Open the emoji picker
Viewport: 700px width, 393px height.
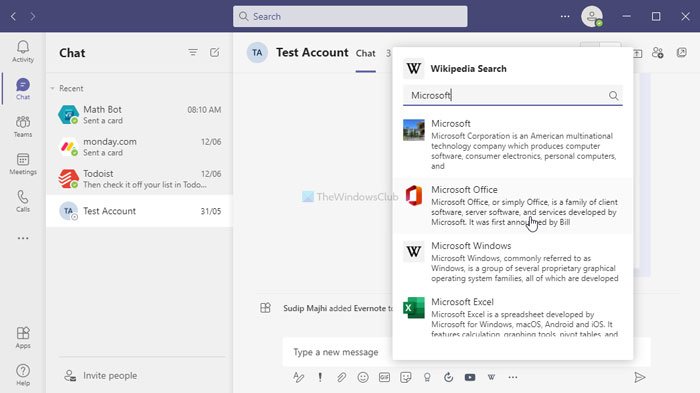coord(363,377)
